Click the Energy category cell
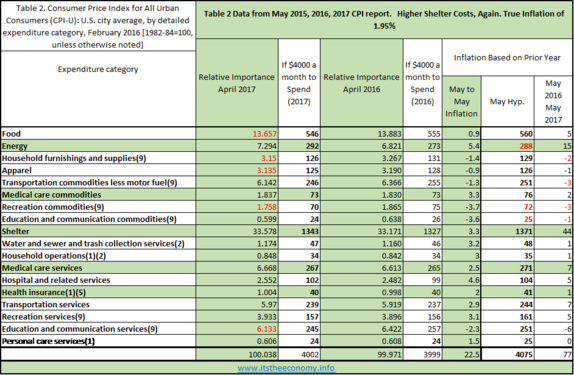 98,146
